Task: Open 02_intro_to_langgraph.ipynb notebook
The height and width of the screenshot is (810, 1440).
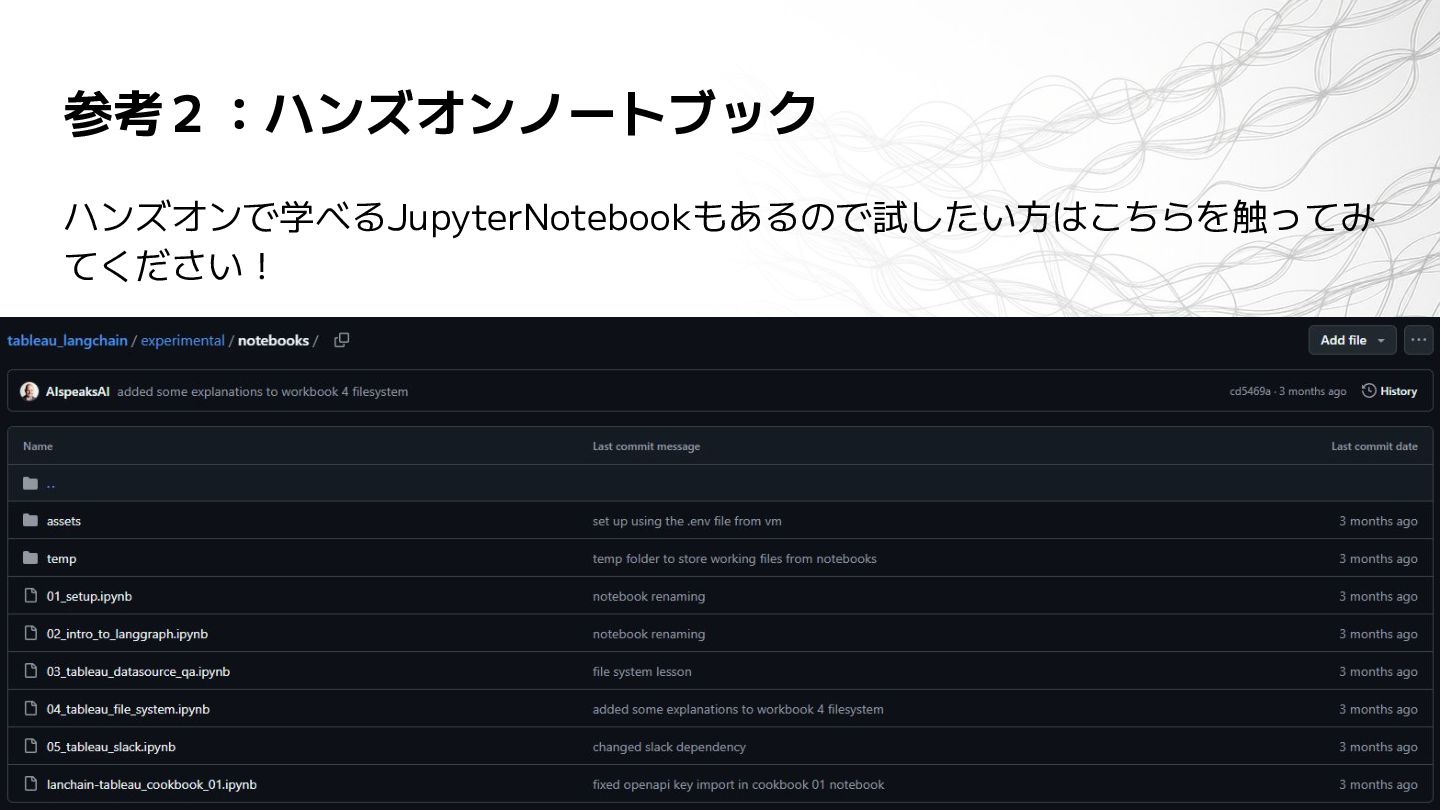Action: click(x=127, y=634)
